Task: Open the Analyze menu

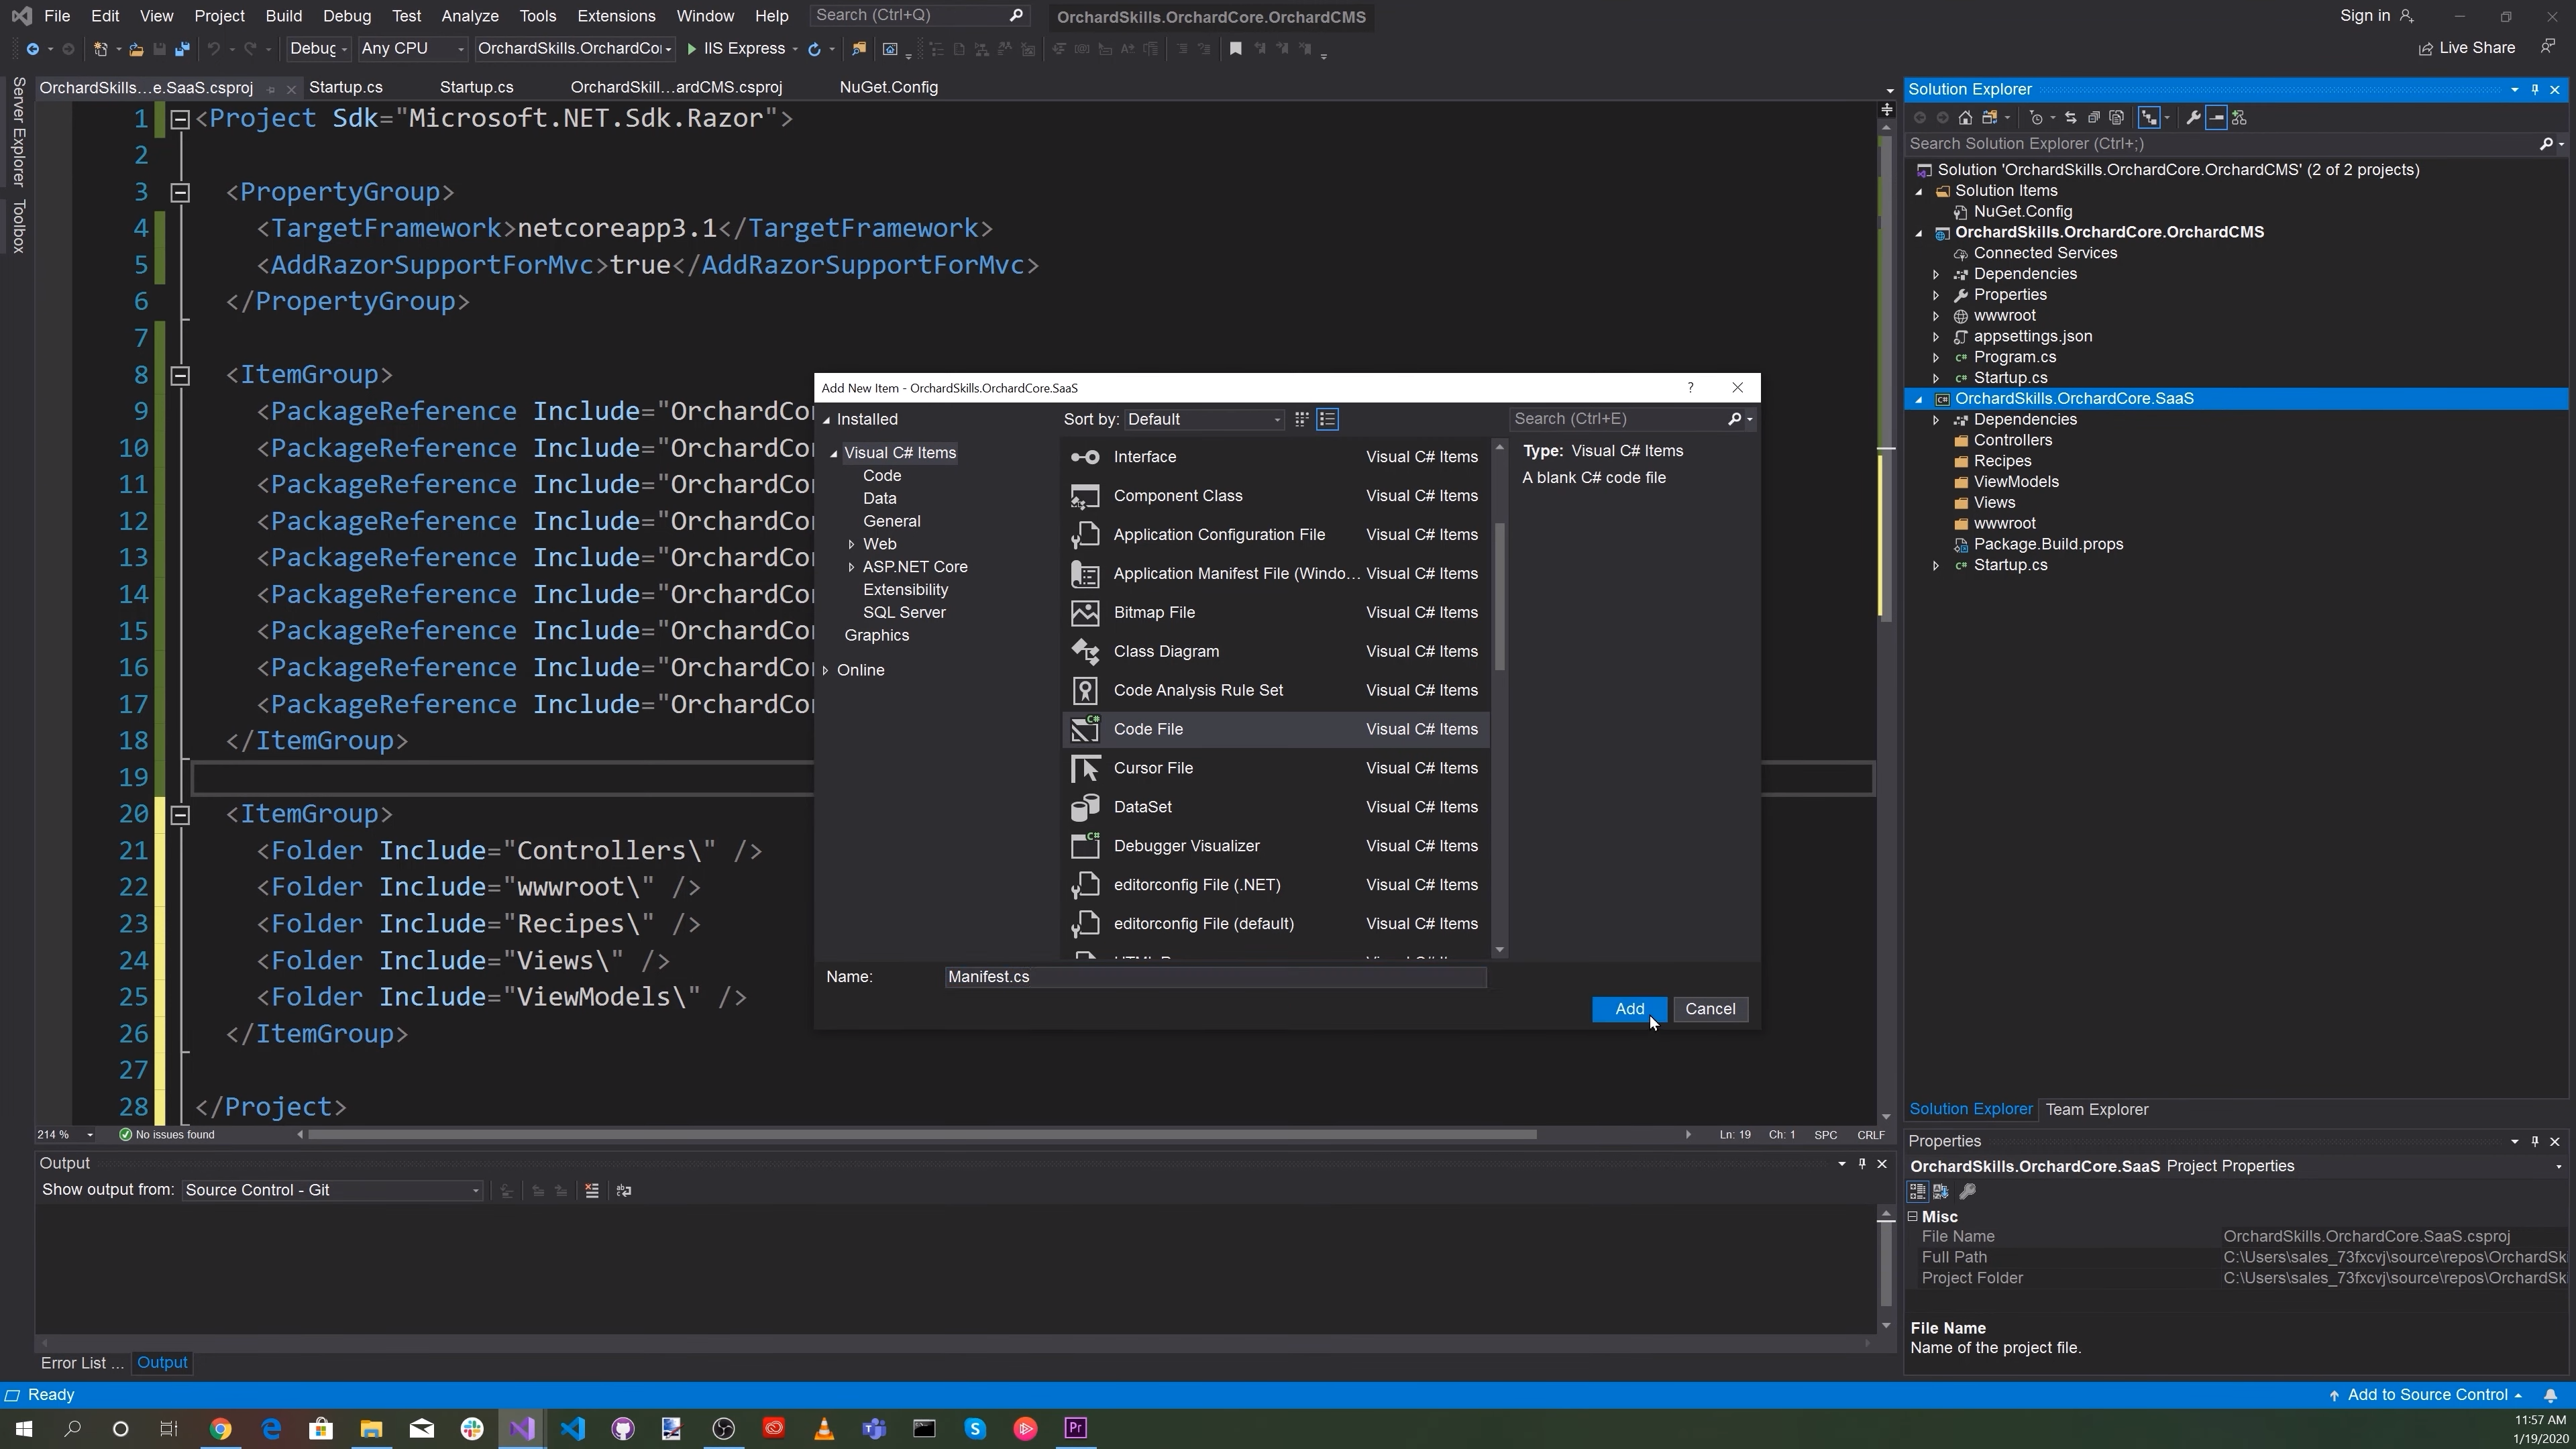Action: coord(470,16)
